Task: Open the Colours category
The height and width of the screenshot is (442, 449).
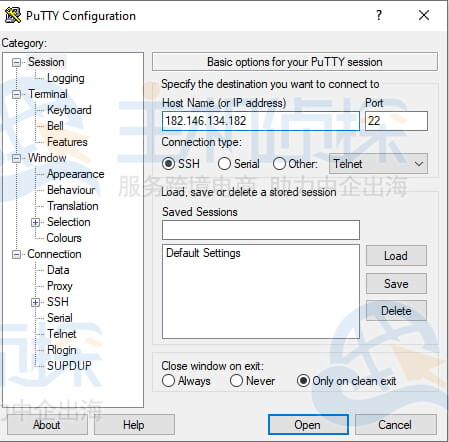Action: tap(64, 238)
